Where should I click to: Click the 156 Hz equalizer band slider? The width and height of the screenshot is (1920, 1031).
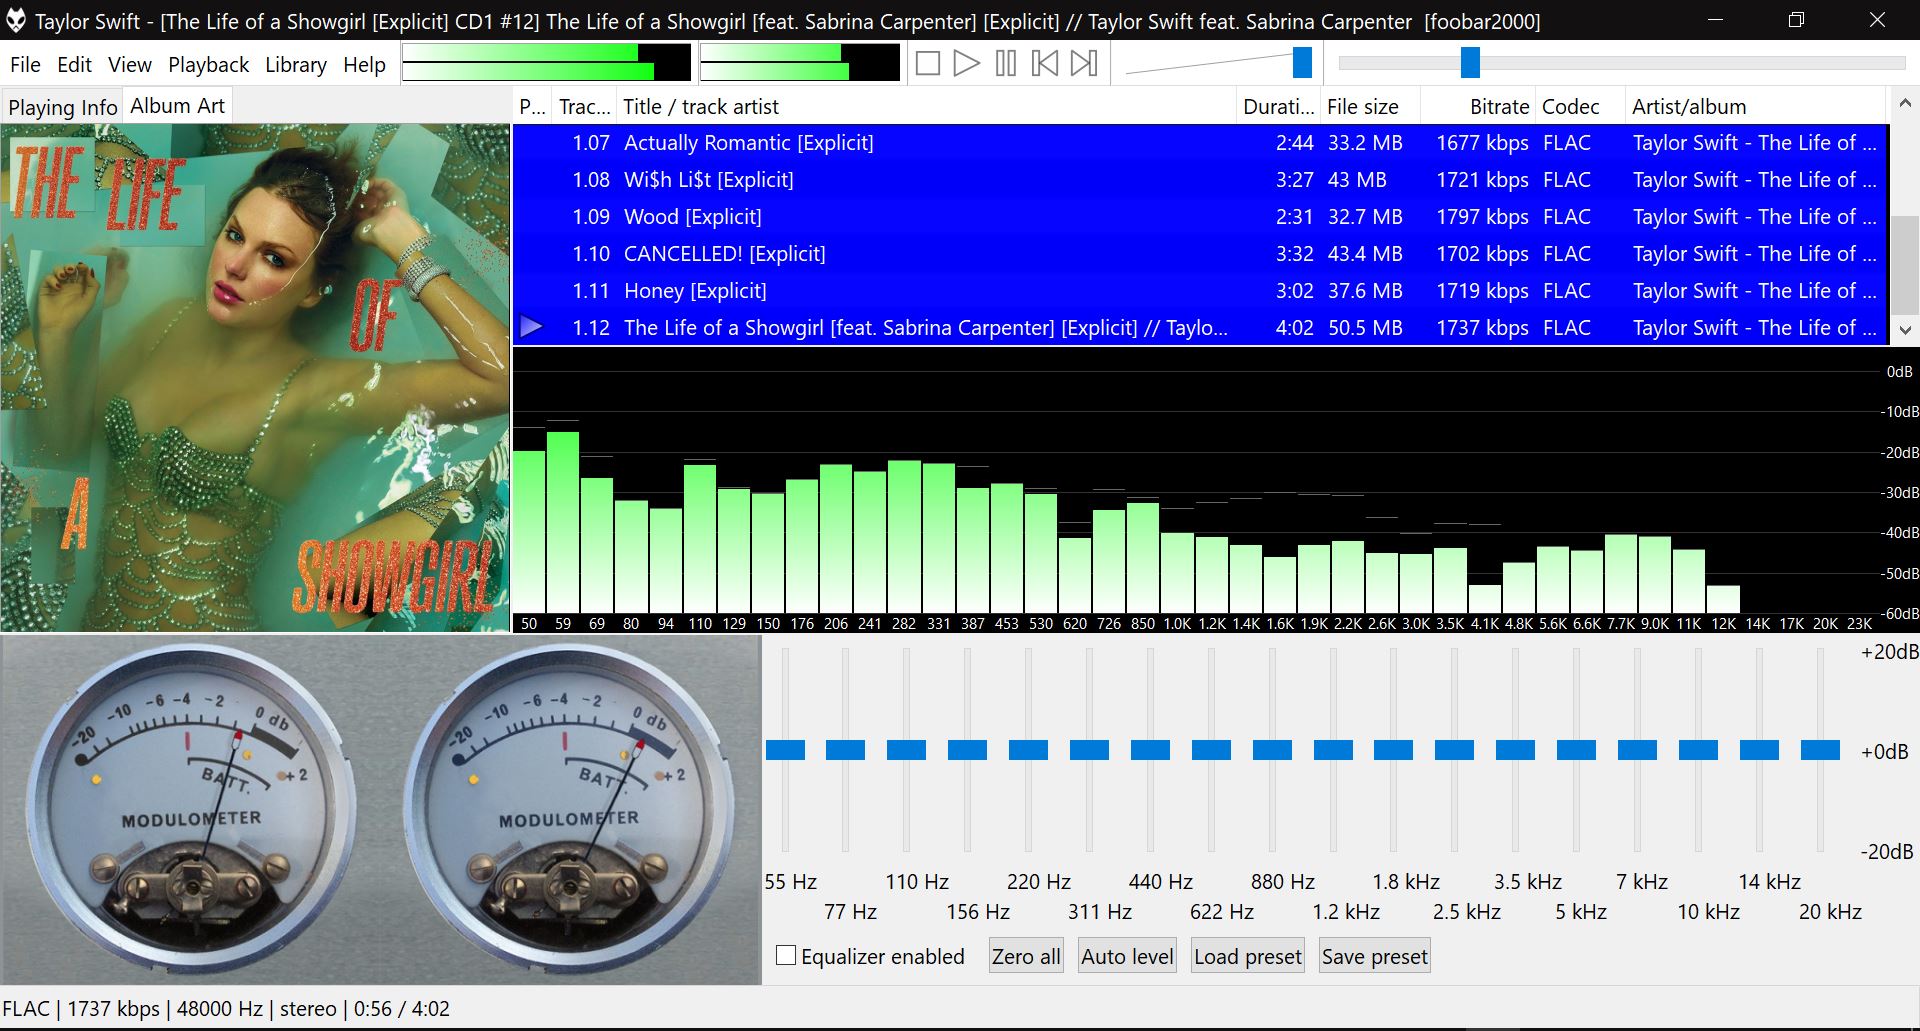[x=968, y=750]
